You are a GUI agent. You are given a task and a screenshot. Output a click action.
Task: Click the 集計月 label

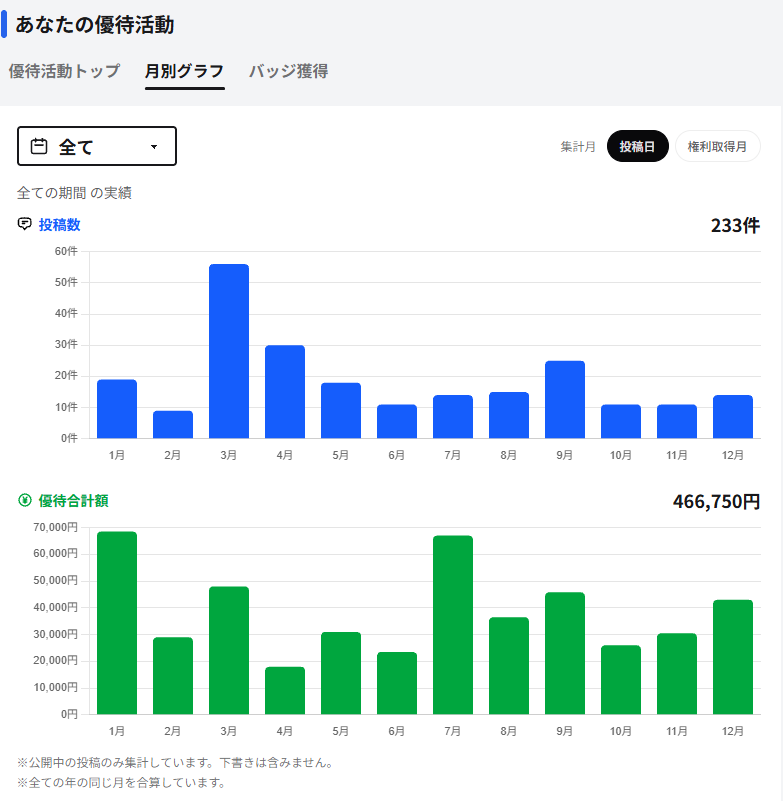point(578,147)
